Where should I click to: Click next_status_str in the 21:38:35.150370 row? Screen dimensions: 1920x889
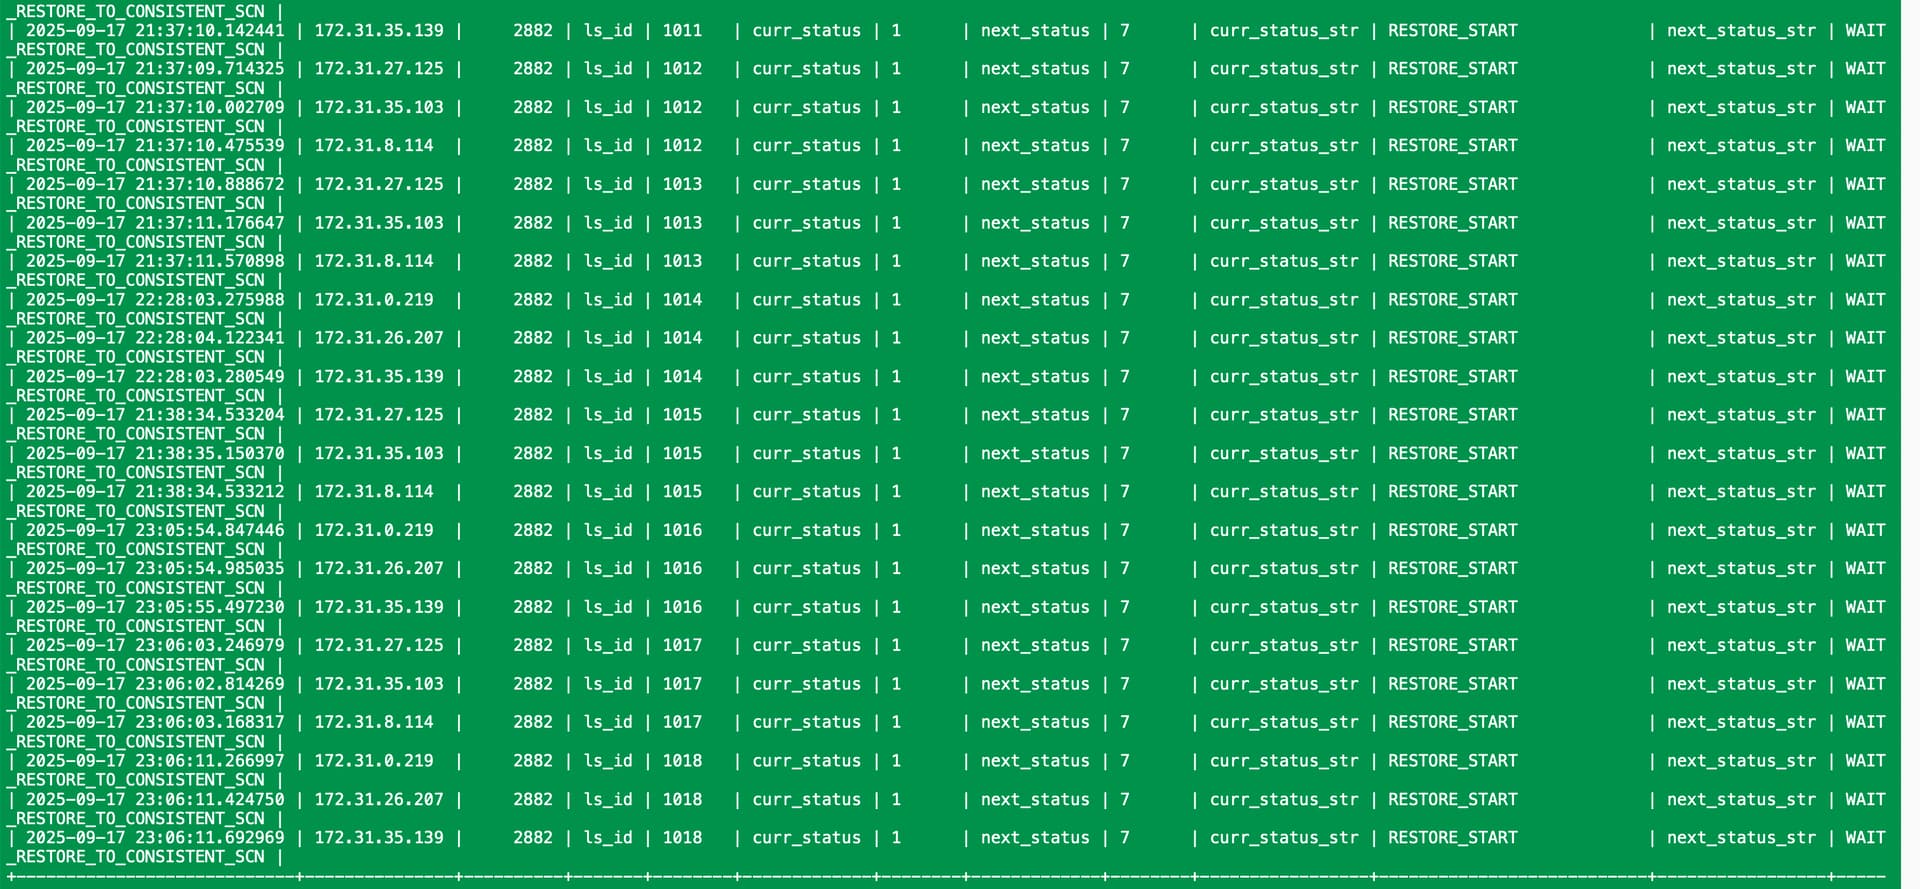pyautogui.click(x=1741, y=454)
